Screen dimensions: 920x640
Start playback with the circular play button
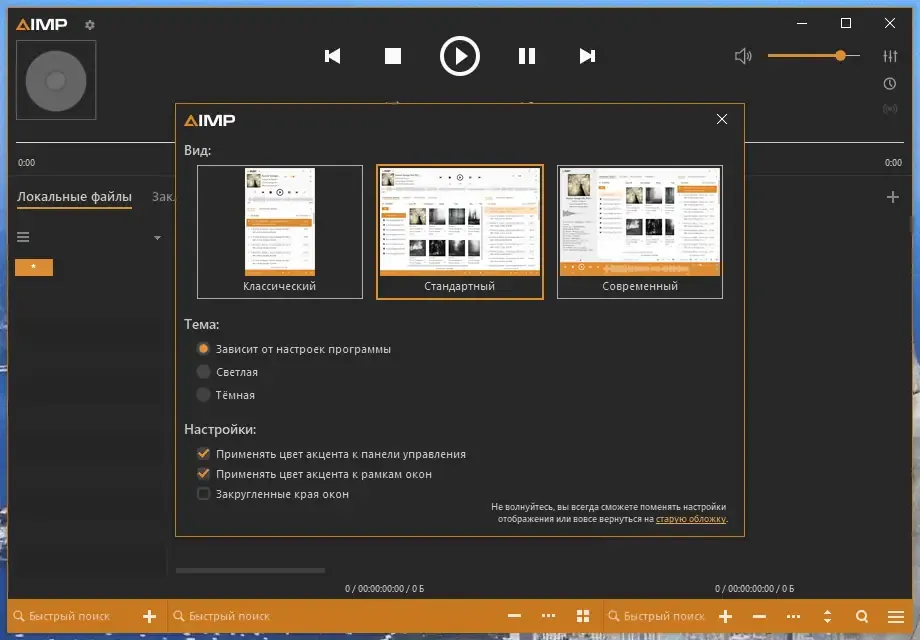(460, 56)
